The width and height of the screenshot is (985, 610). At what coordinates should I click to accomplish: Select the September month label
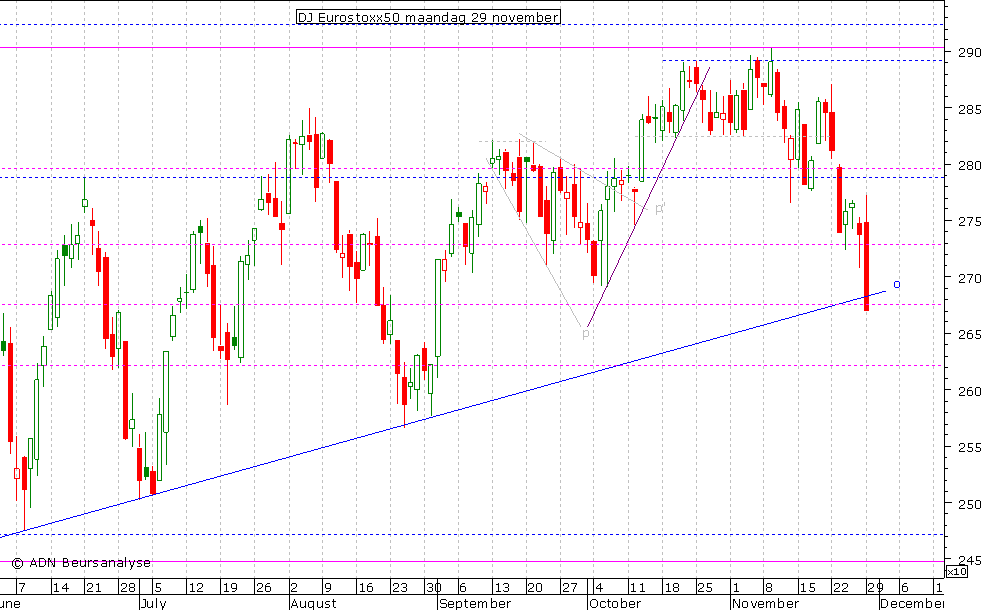pos(475,603)
